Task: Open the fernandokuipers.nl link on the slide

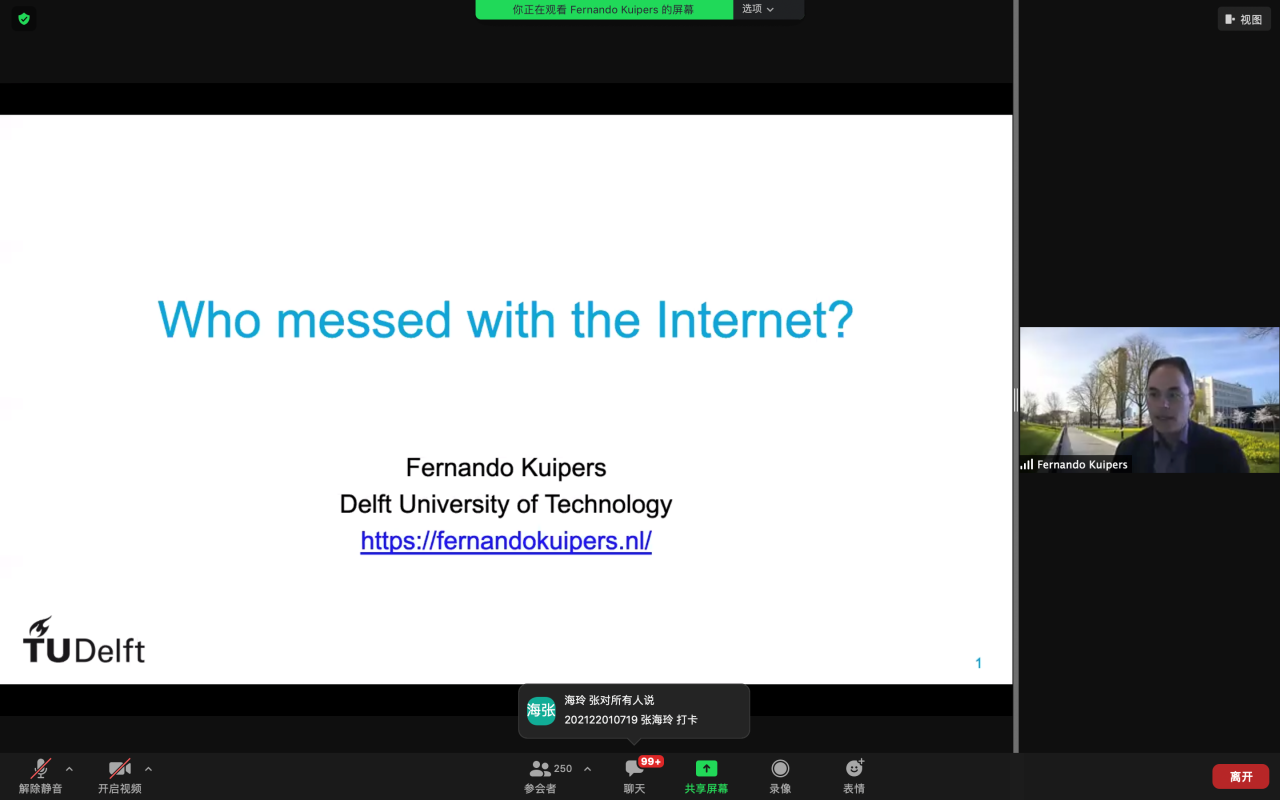Action: [x=506, y=541]
